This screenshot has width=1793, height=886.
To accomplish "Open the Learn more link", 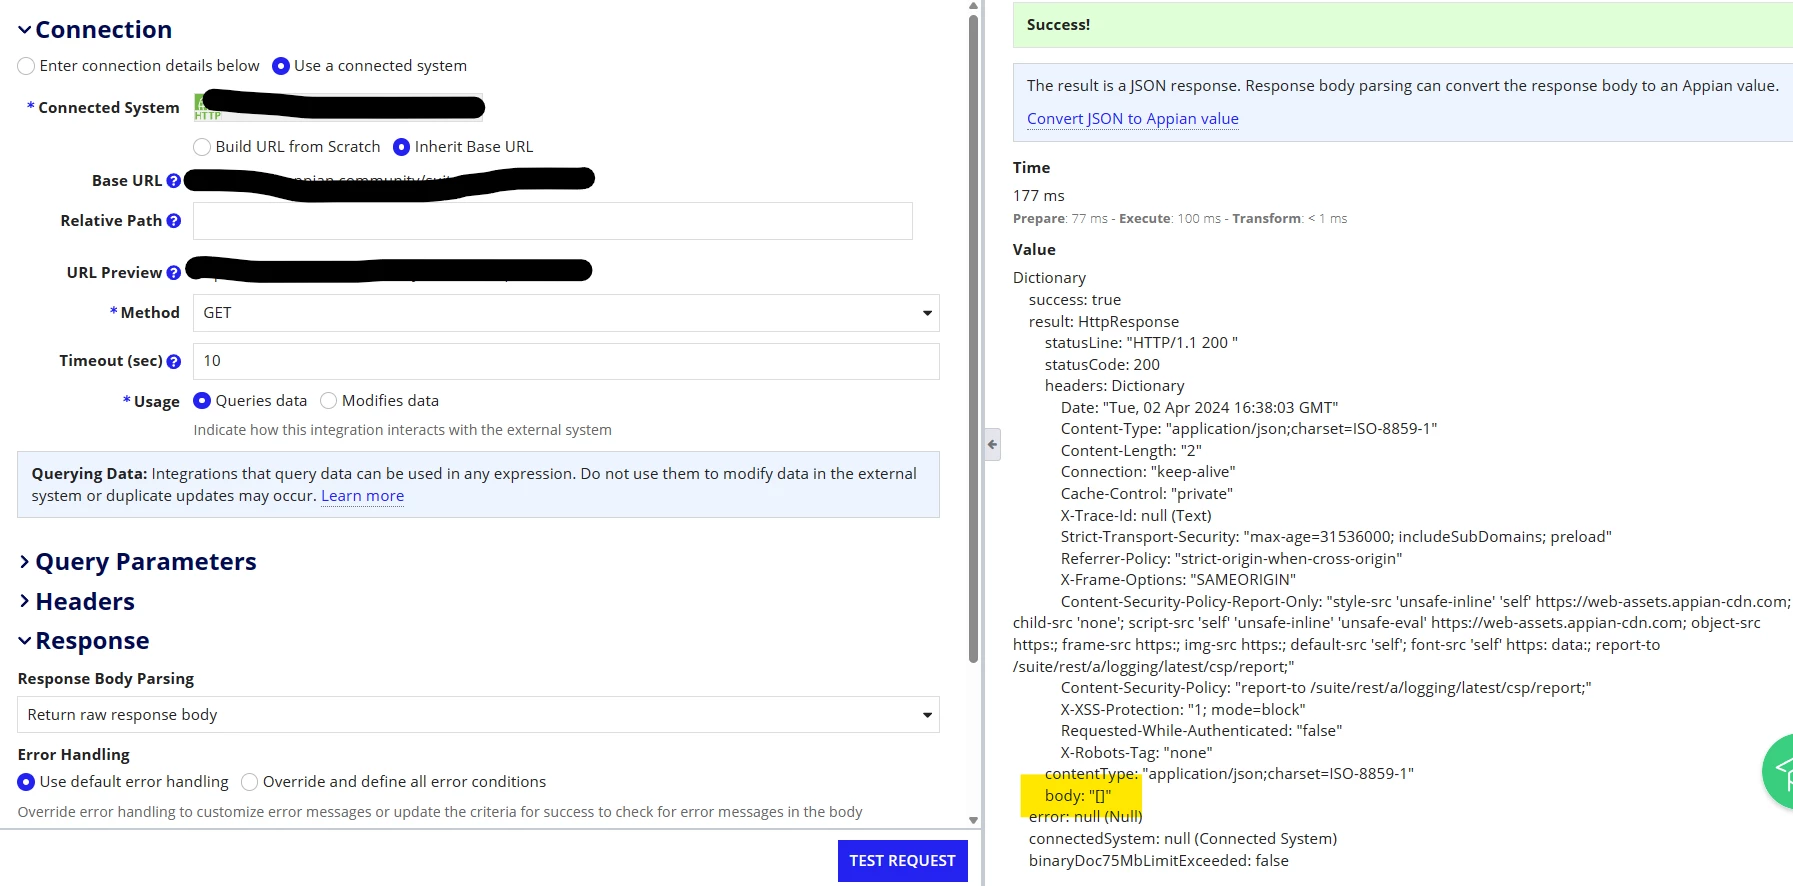I will [x=362, y=496].
